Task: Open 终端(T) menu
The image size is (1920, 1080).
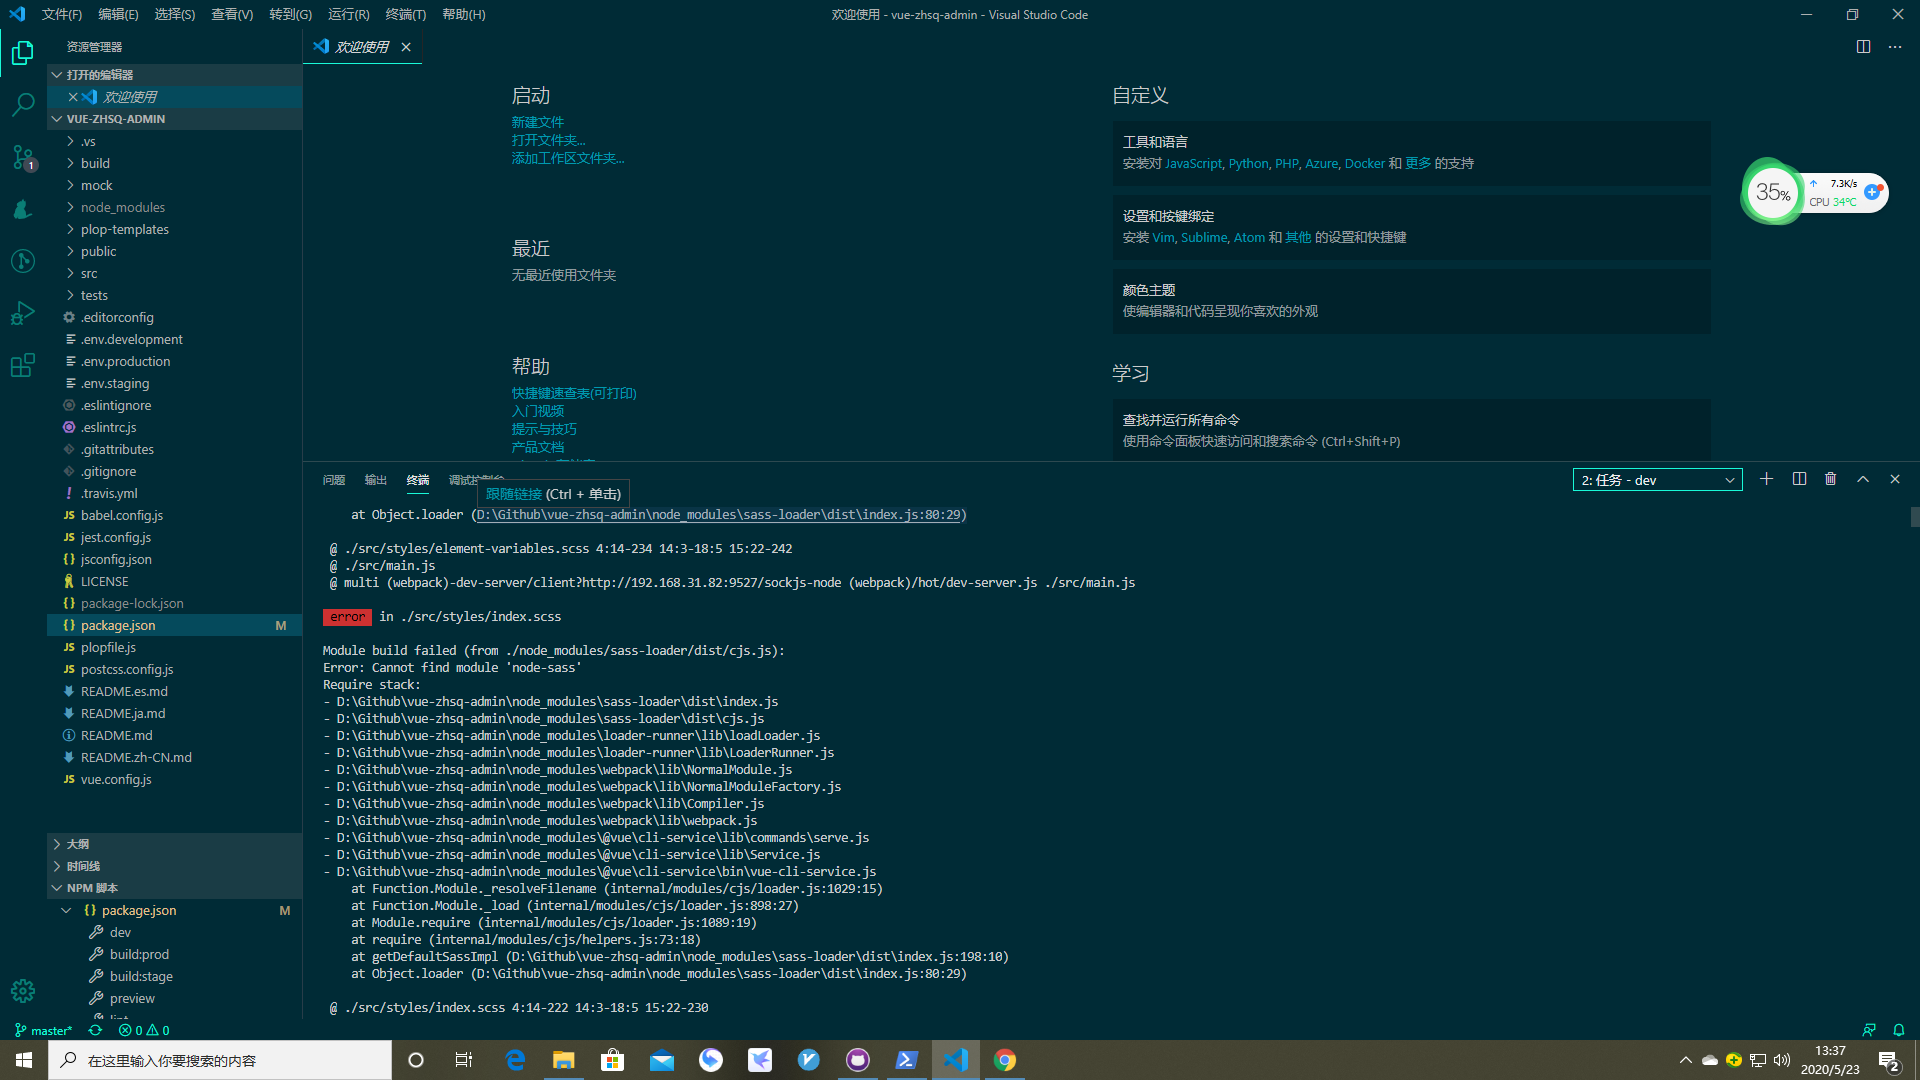Action: [x=405, y=14]
